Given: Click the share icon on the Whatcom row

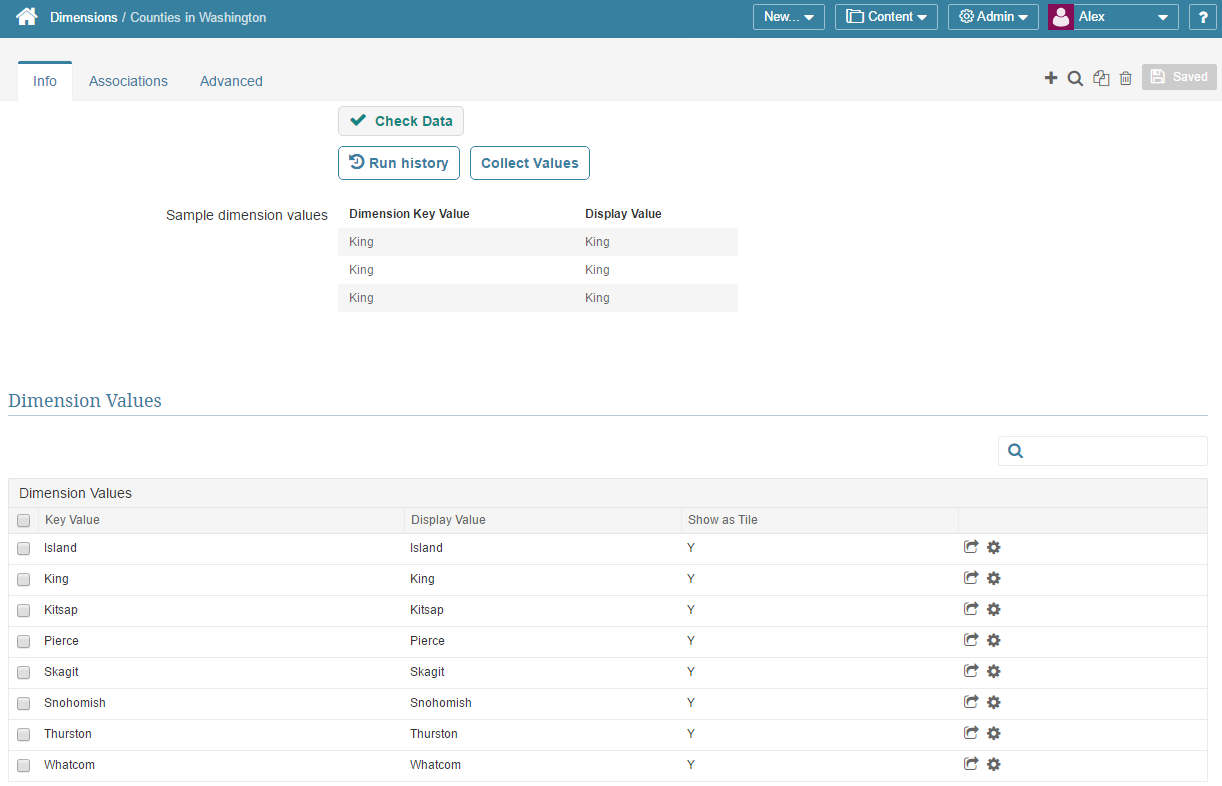Looking at the screenshot, I should tap(970, 764).
